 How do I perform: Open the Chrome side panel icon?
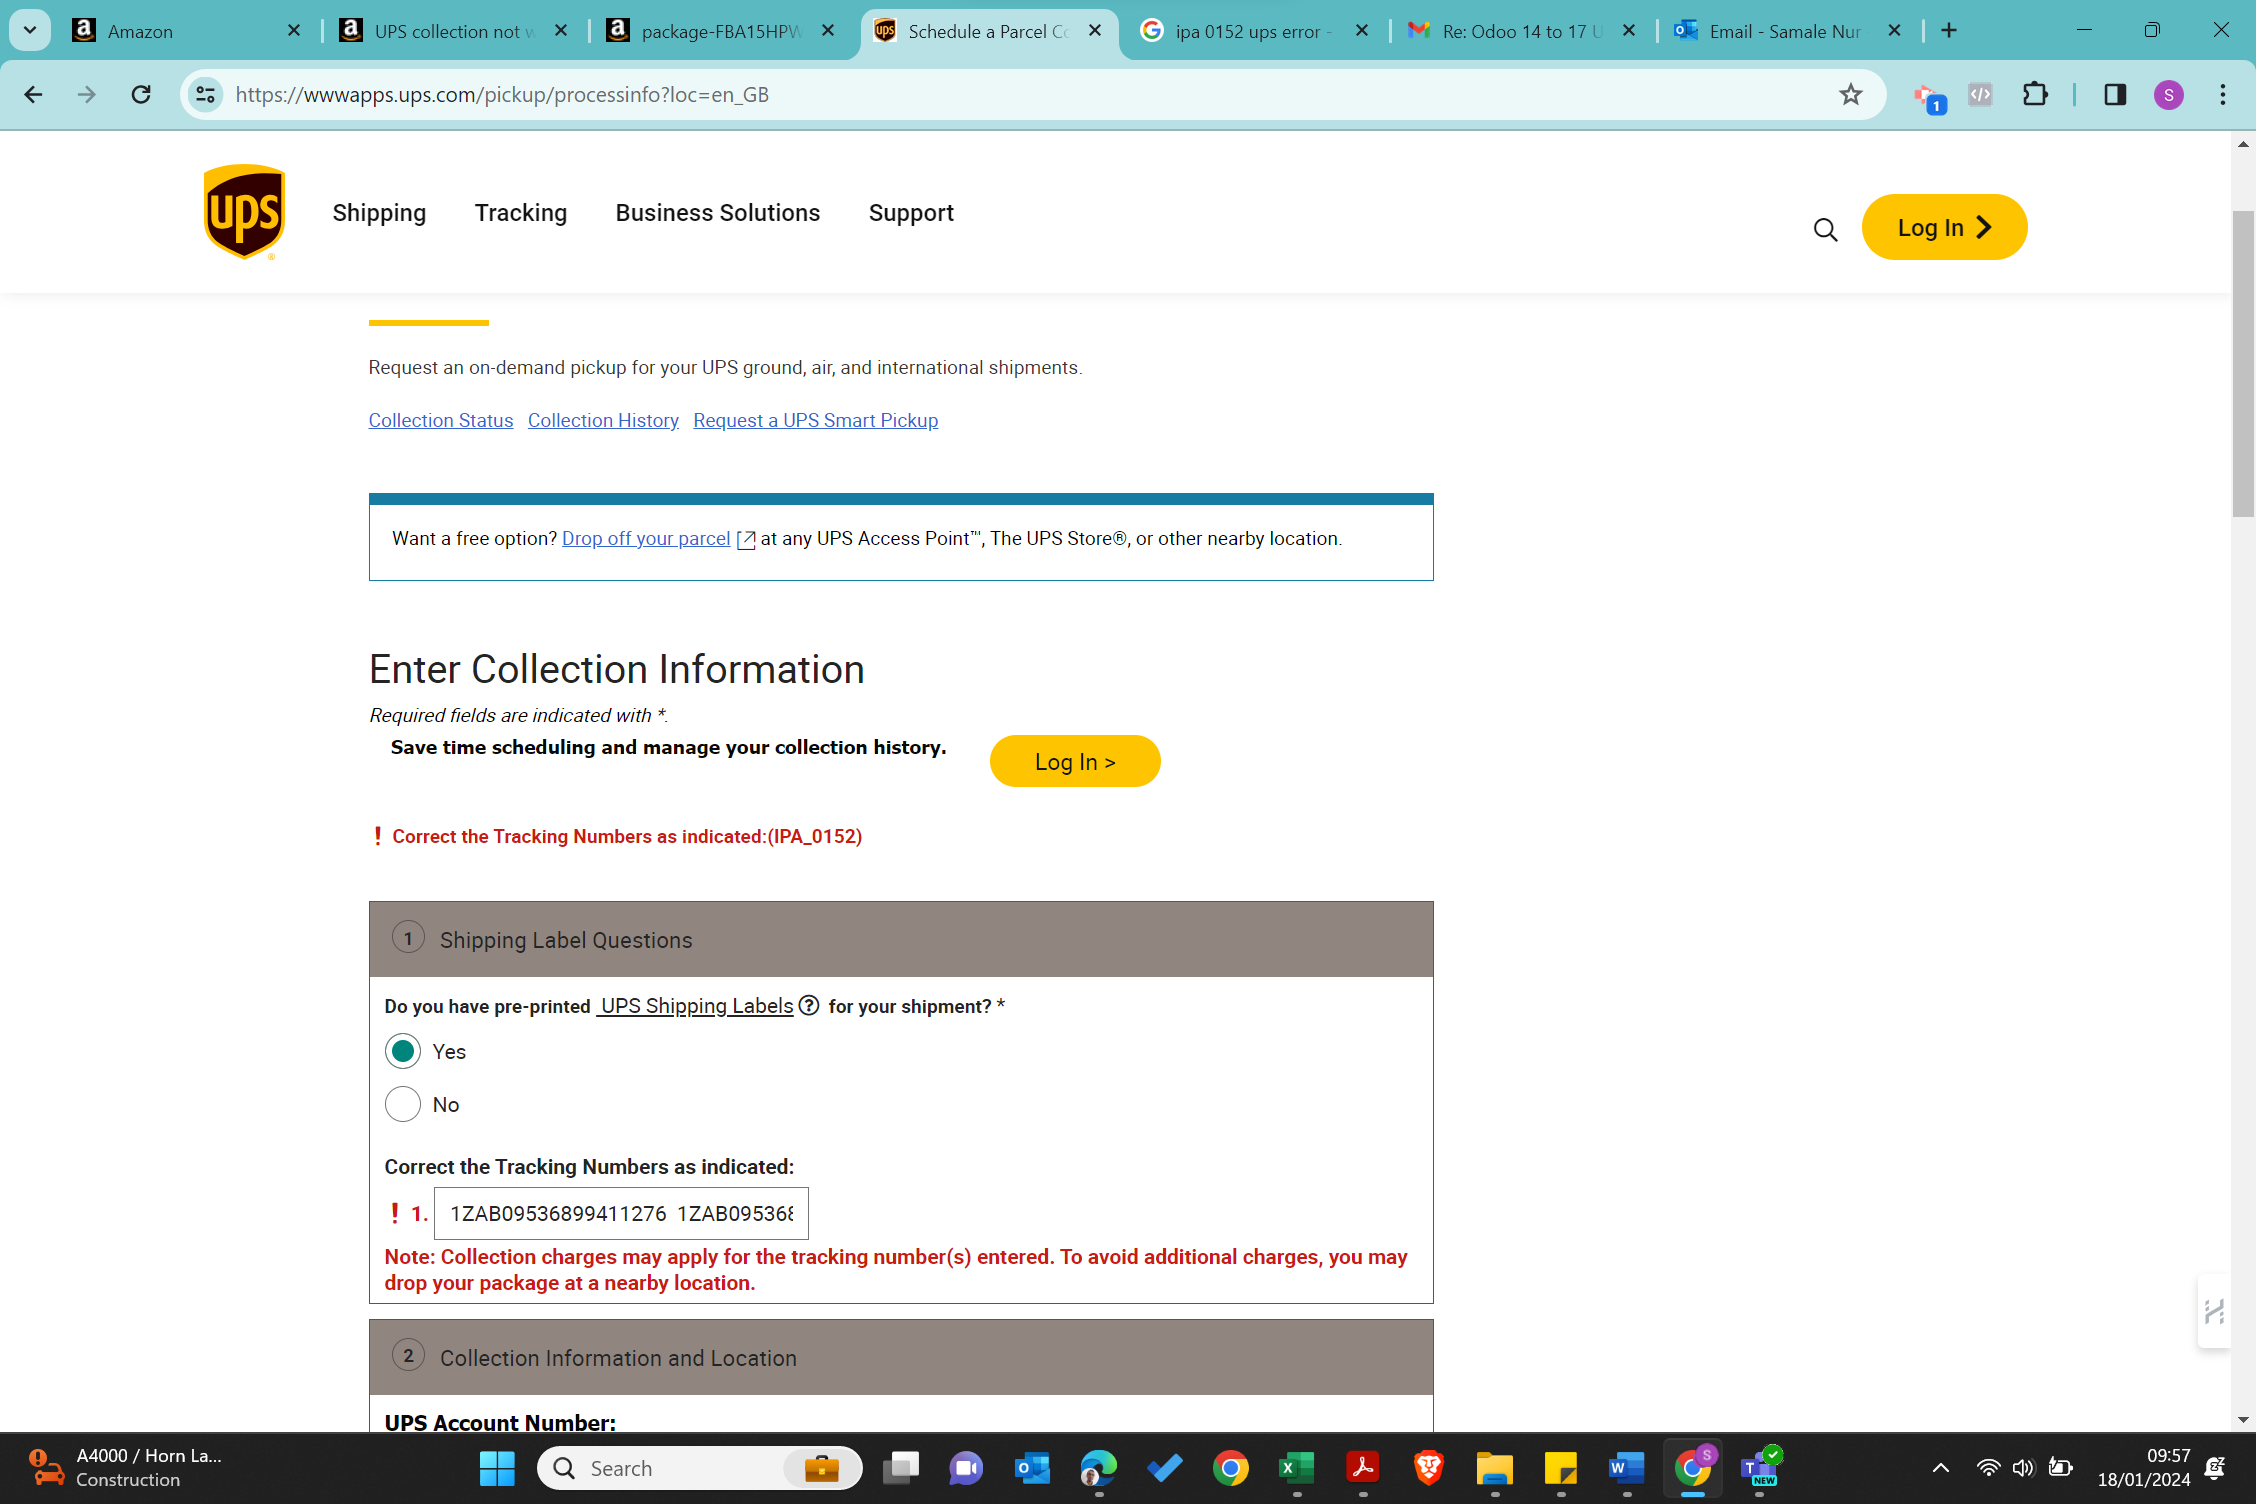[x=2114, y=94]
